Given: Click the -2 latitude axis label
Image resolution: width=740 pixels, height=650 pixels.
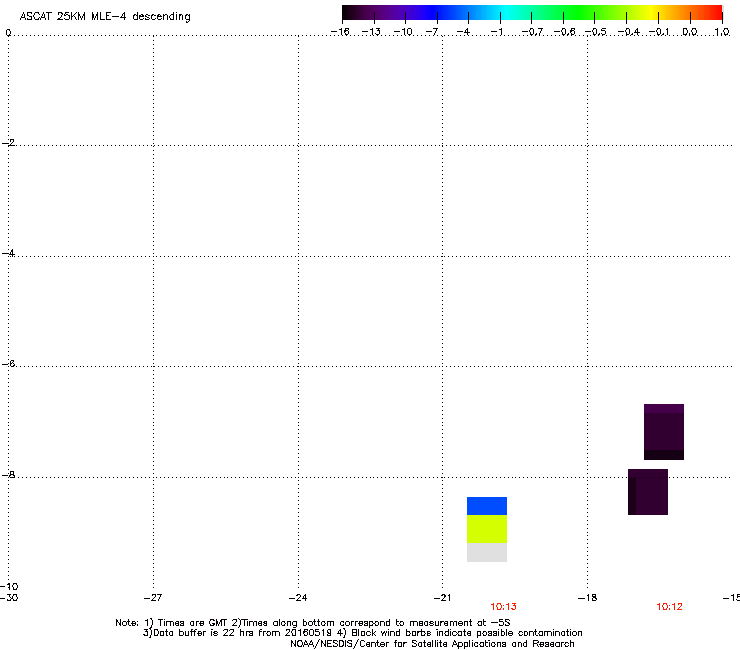Looking at the screenshot, I should click(8, 143).
